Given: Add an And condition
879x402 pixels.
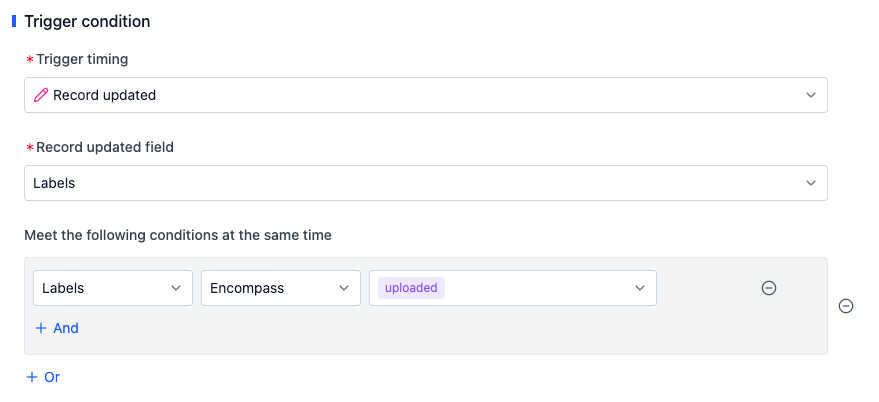Looking at the screenshot, I should click(57, 328).
